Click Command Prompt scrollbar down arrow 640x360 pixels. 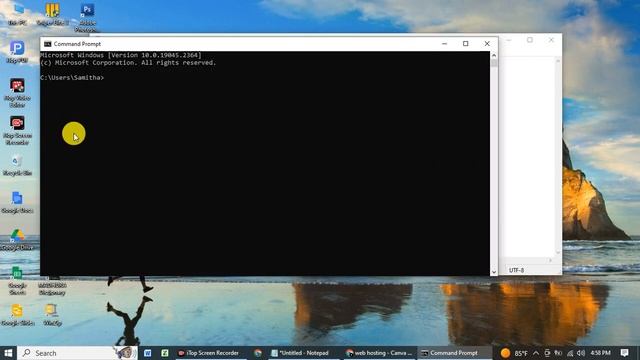(494, 272)
